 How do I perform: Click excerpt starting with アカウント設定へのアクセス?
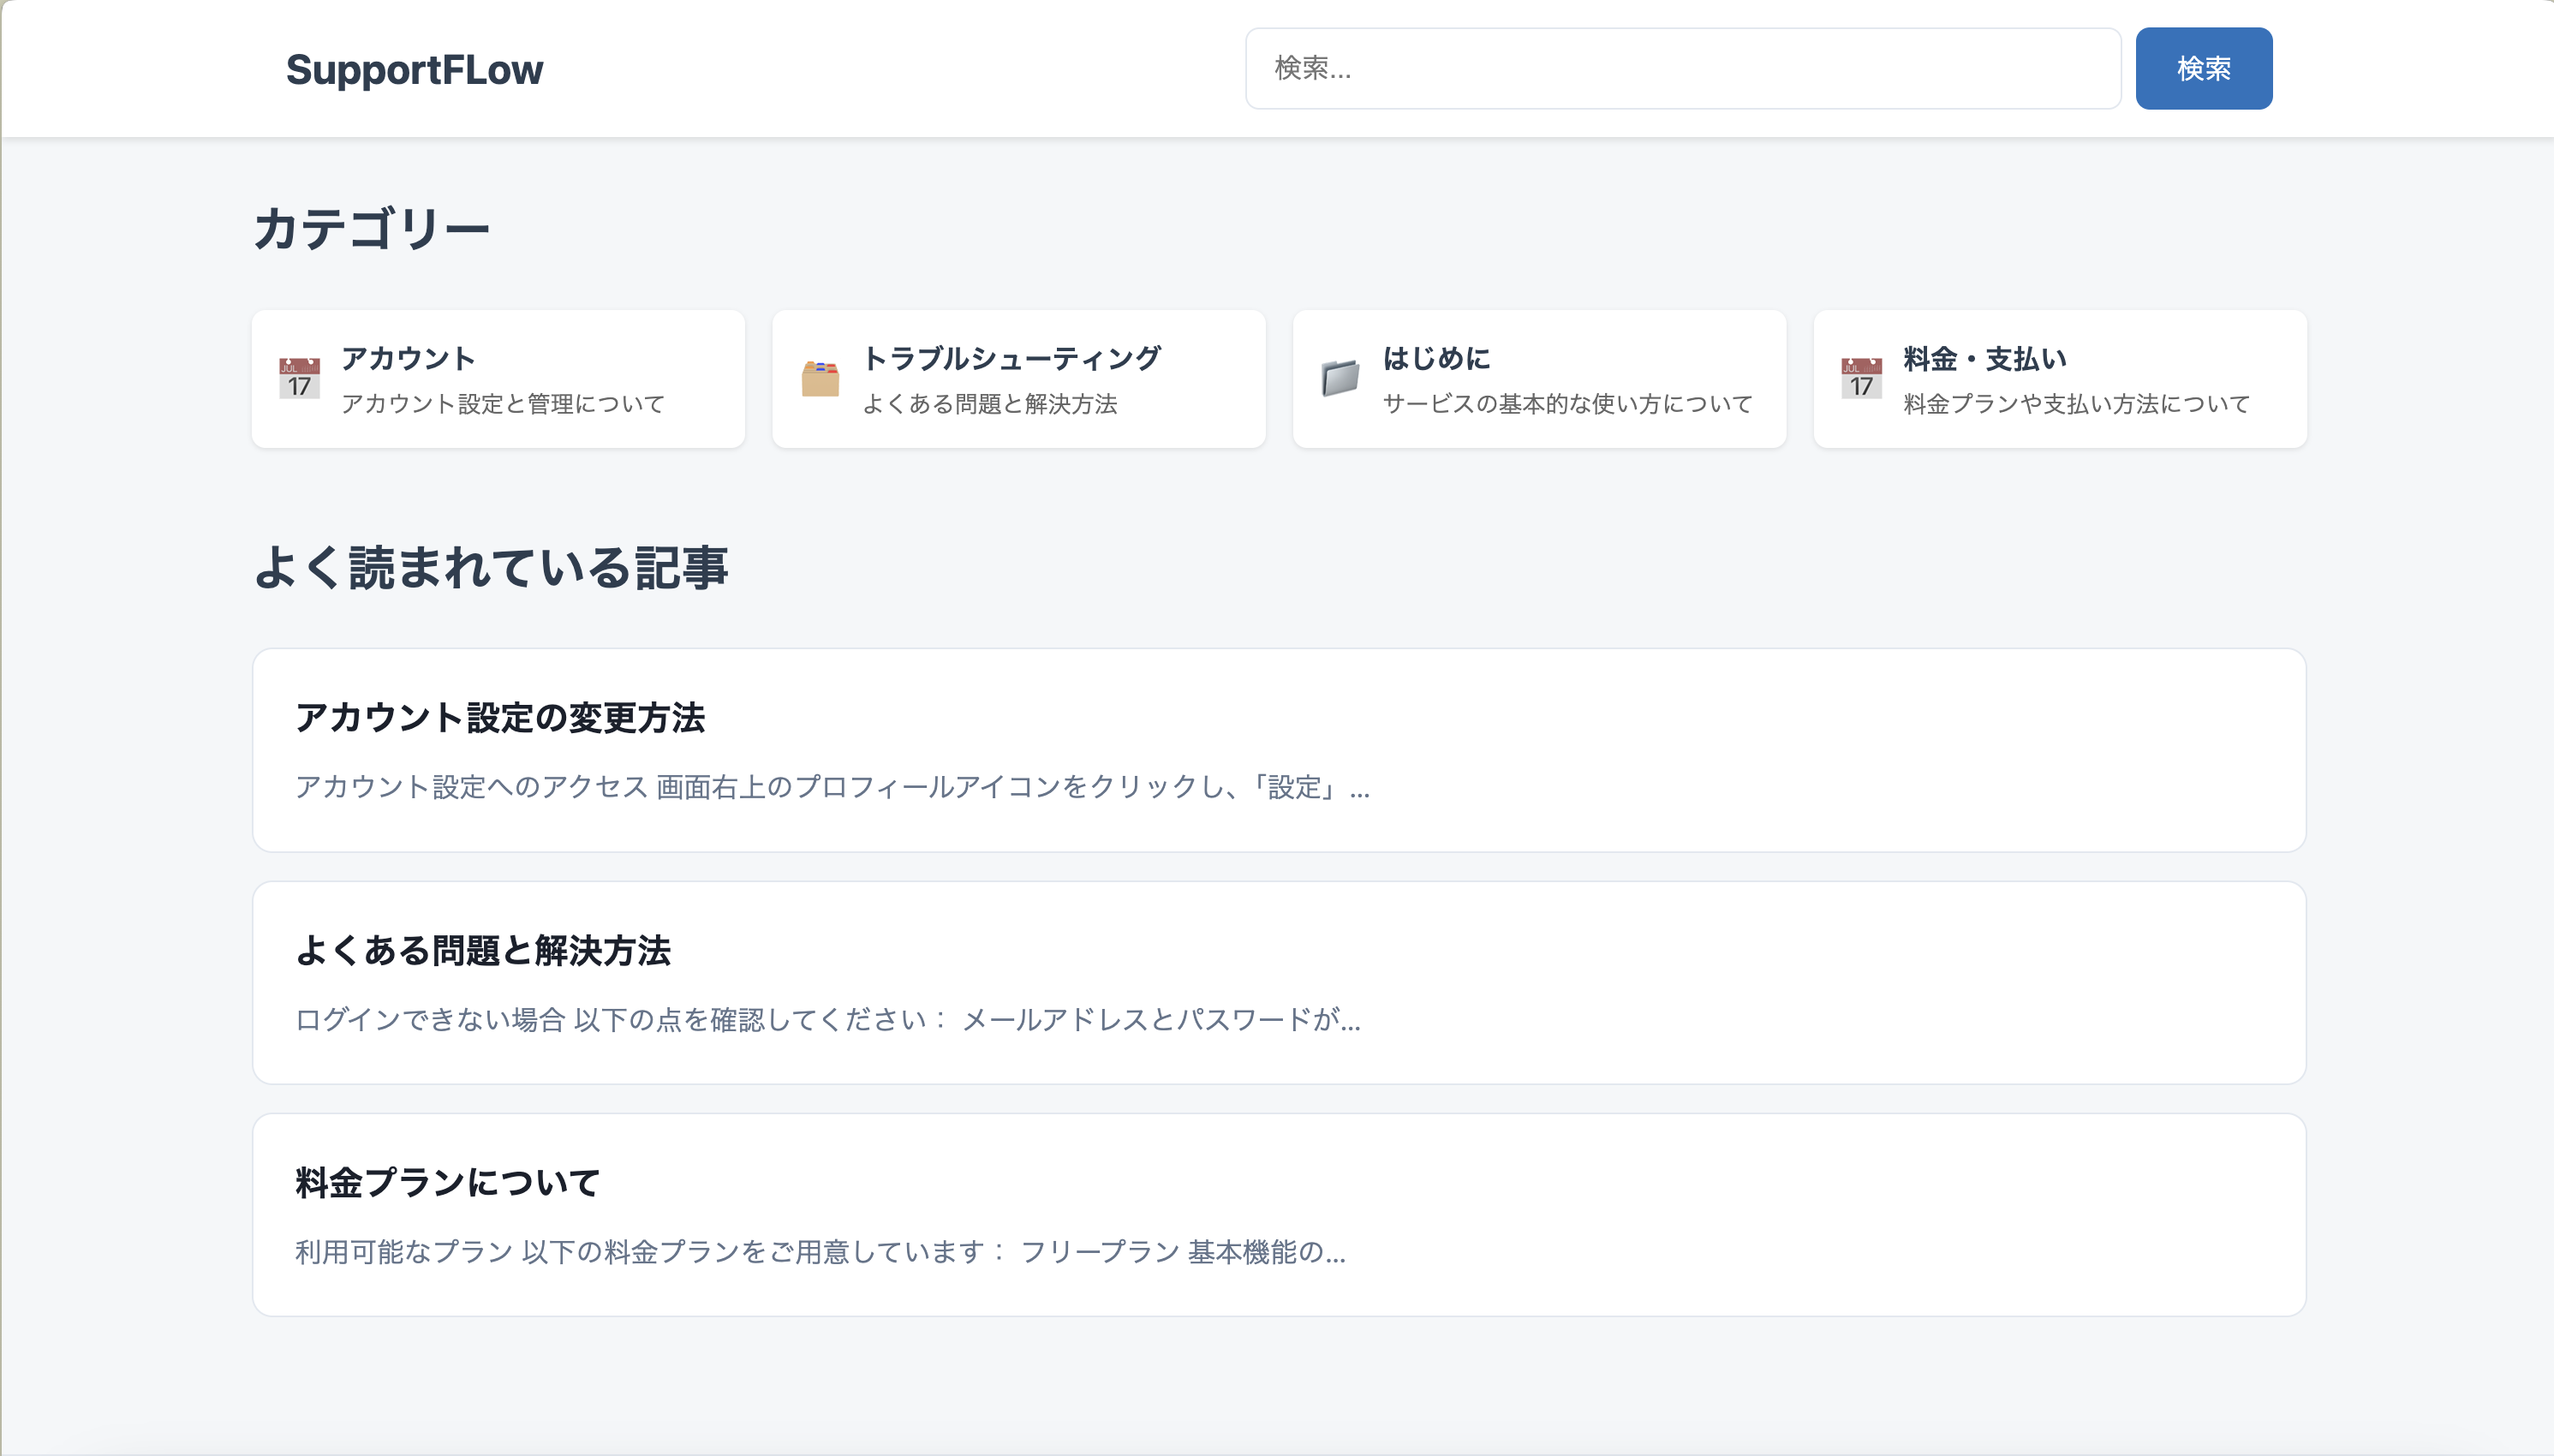click(832, 787)
